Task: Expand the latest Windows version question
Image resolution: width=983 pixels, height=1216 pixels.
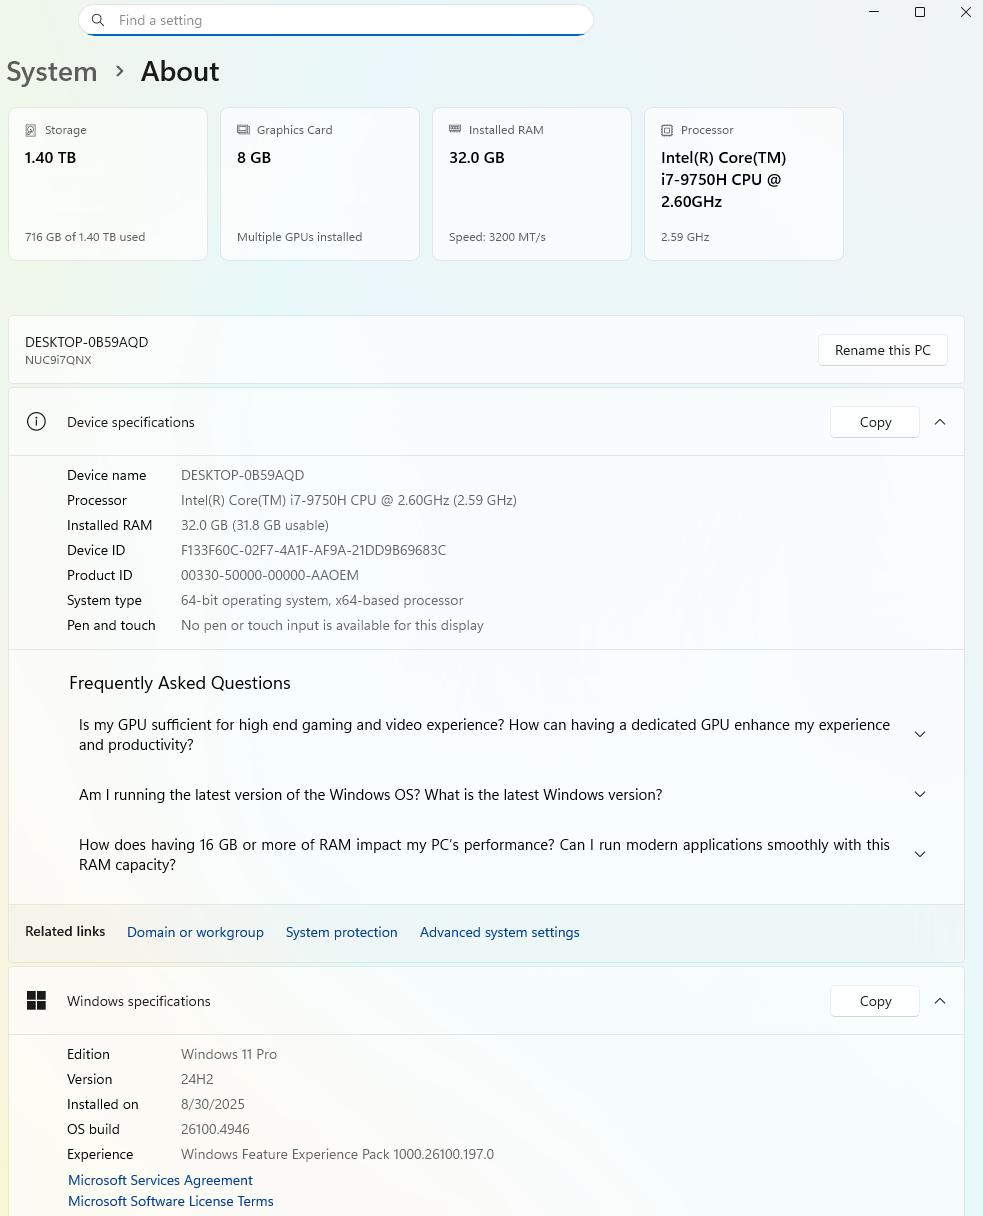Action: (x=920, y=794)
